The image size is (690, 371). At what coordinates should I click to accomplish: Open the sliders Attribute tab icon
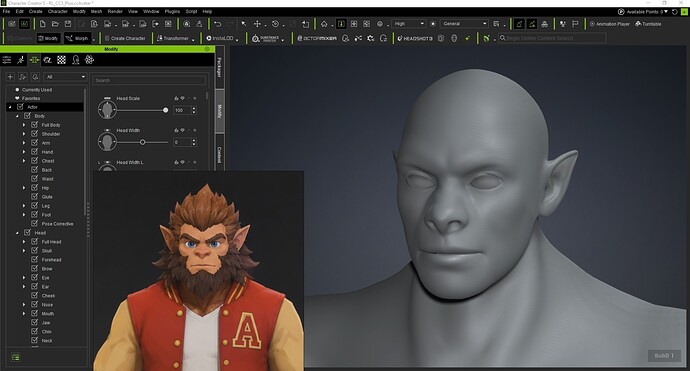7,60
